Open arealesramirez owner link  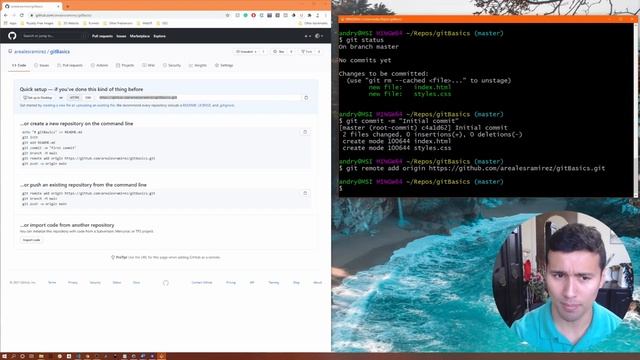pyautogui.click(x=30, y=52)
